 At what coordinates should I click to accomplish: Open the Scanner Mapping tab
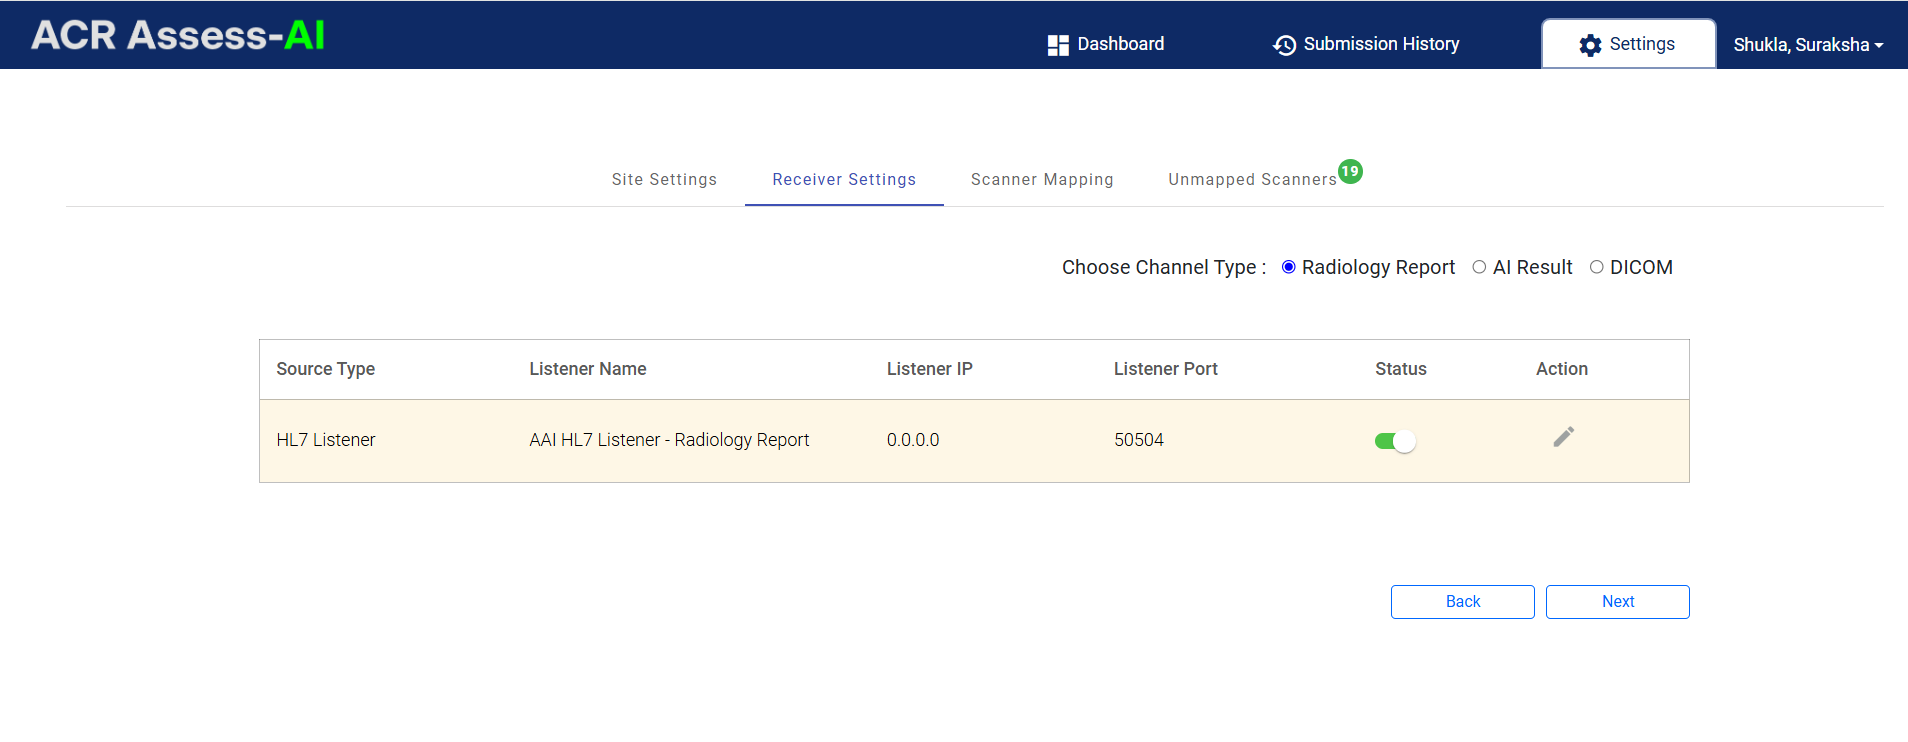(1042, 179)
